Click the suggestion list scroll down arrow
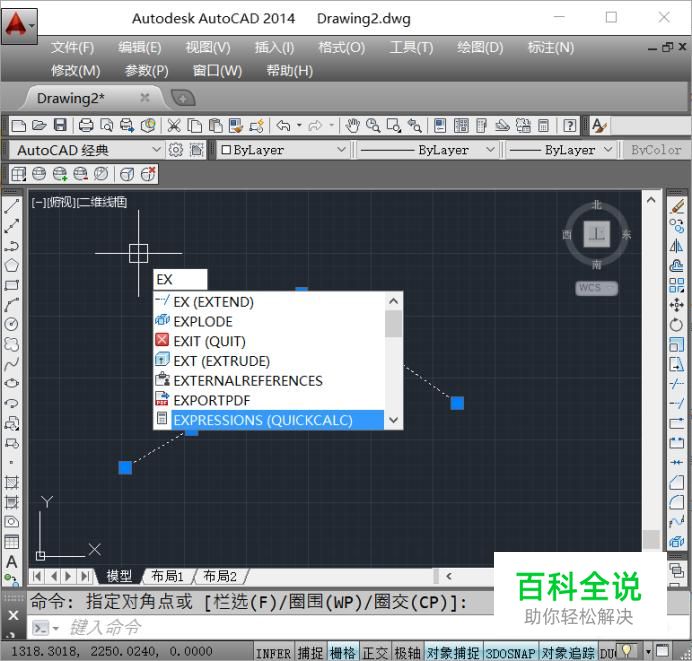The image size is (692, 661). (394, 420)
